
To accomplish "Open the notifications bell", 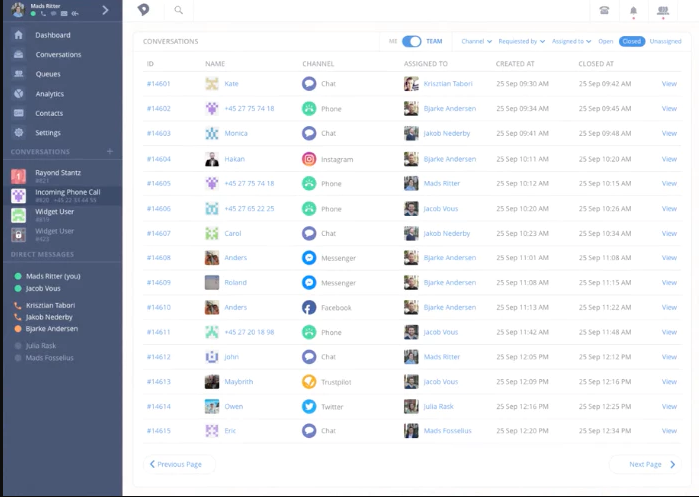I will (632, 11).
